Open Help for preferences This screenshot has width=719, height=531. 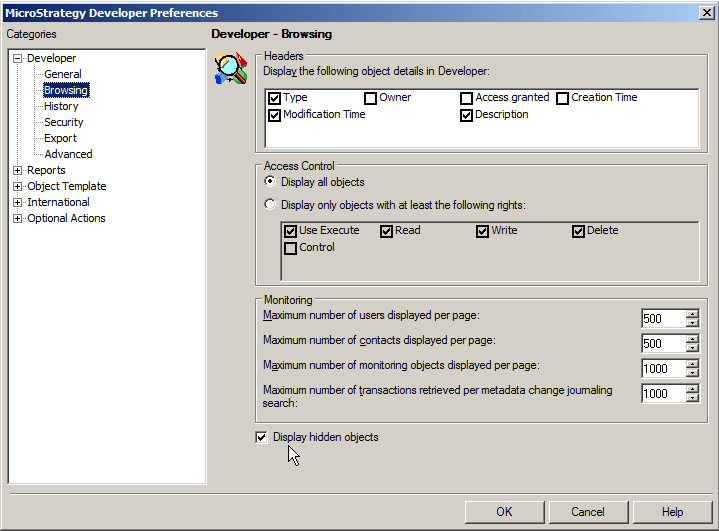(x=672, y=512)
